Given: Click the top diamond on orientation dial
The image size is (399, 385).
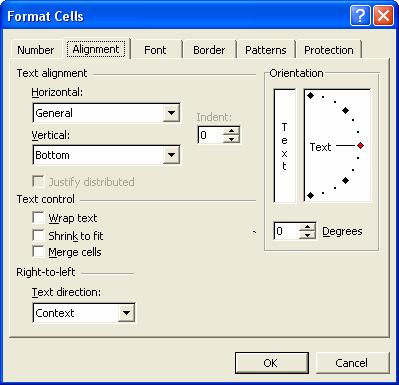Looking at the screenshot, I should 310,96.
